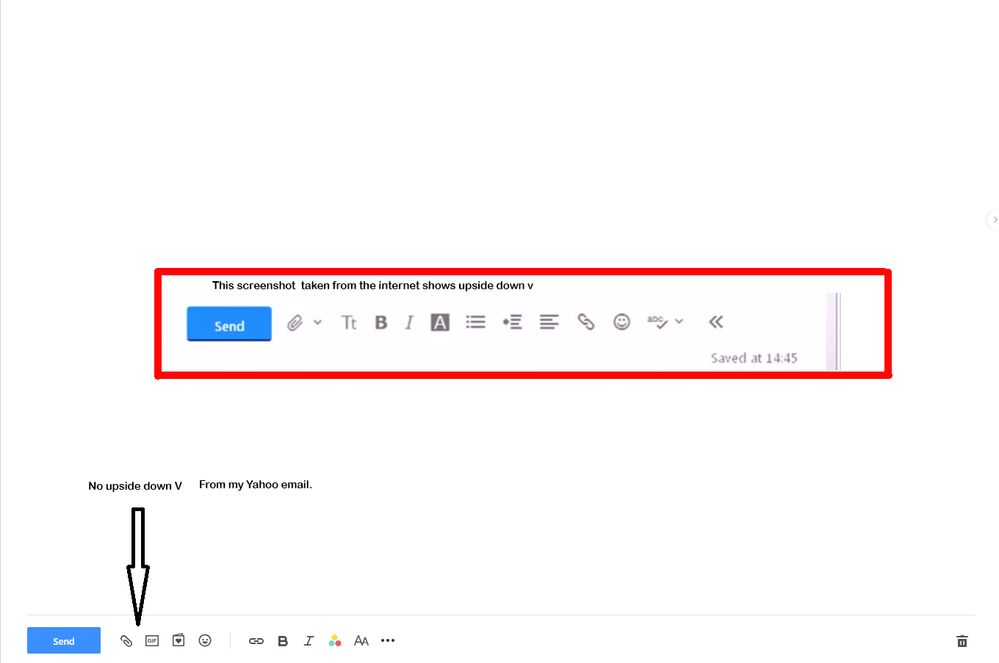The width and height of the screenshot is (999, 663).
Task: Click the small bottom Send button
Action: [64, 641]
